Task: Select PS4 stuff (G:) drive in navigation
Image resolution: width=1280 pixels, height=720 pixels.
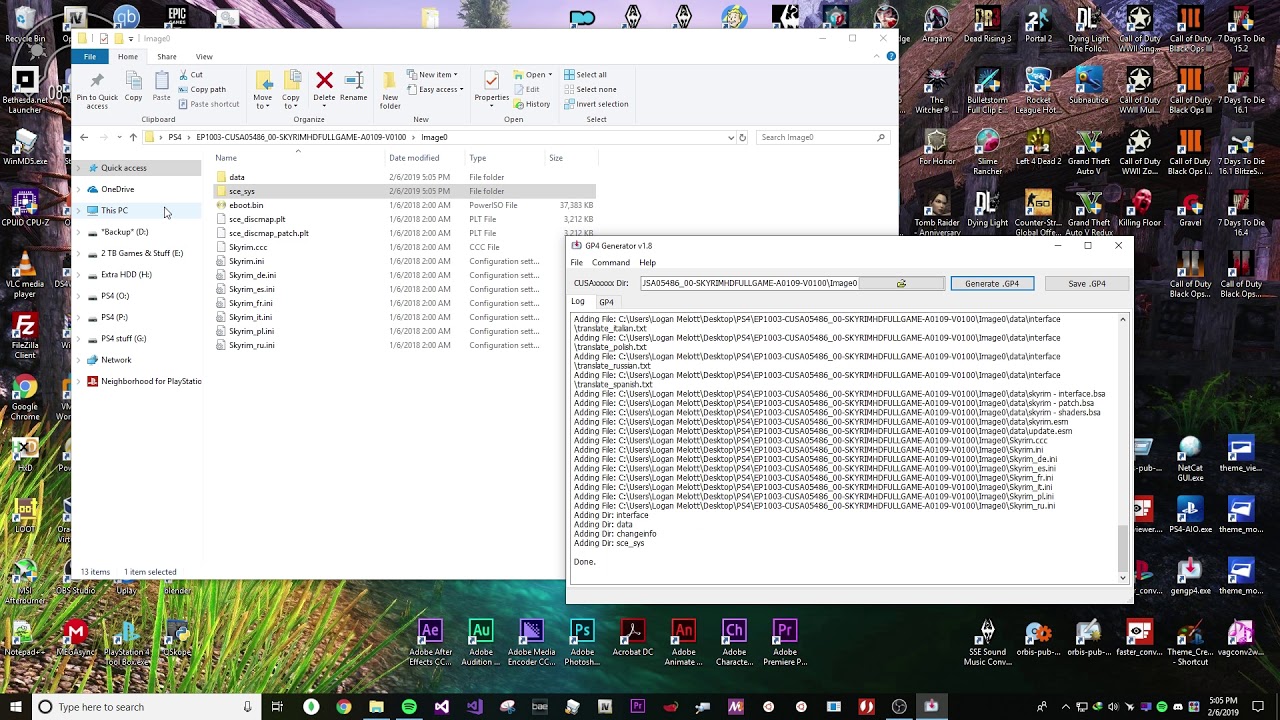Action: pos(124,339)
